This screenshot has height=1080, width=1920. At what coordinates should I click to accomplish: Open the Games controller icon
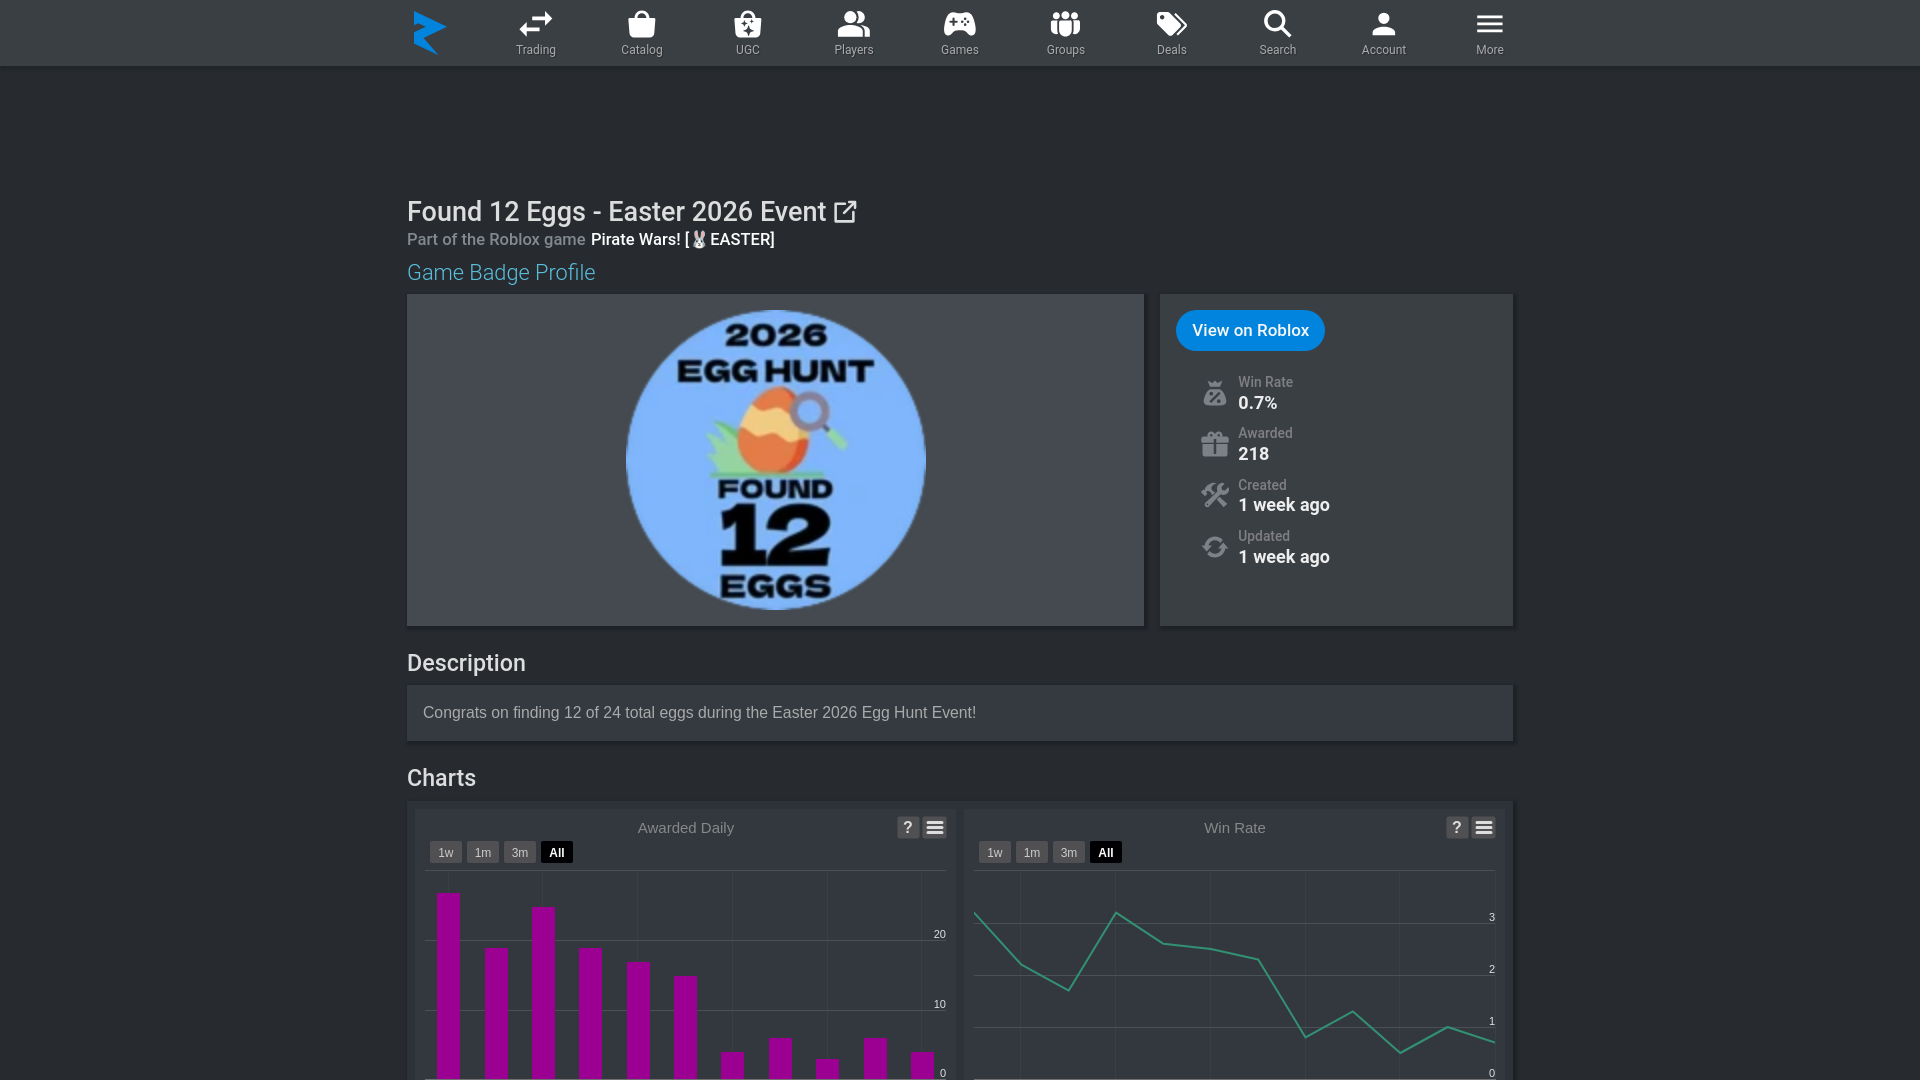960,24
